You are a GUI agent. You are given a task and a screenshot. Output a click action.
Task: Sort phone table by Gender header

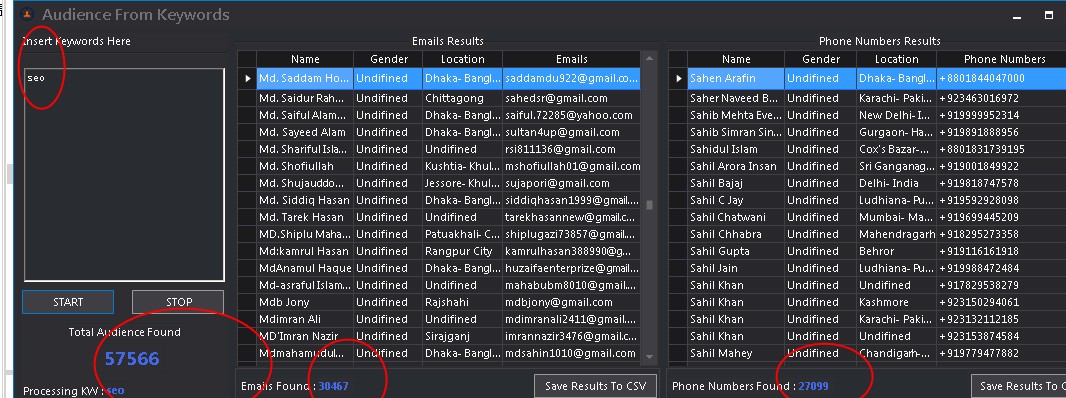point(820,59)
